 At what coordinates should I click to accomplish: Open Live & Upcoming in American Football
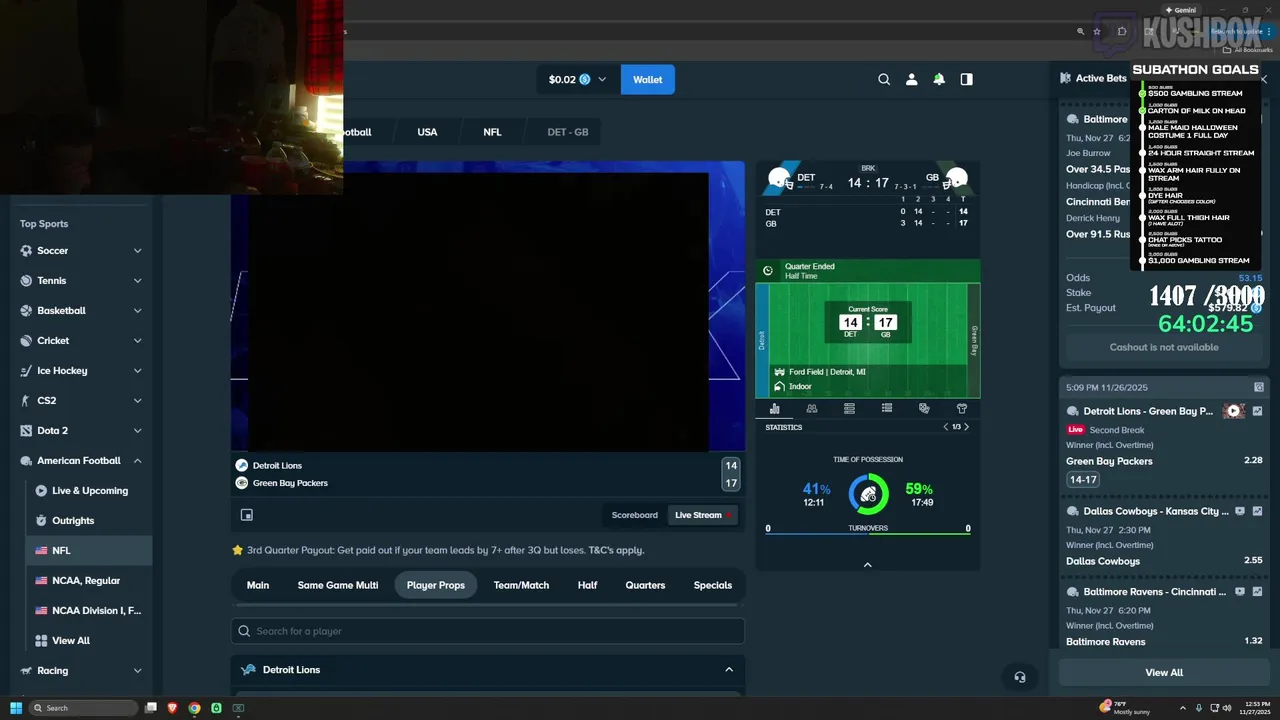click(89, 491)
